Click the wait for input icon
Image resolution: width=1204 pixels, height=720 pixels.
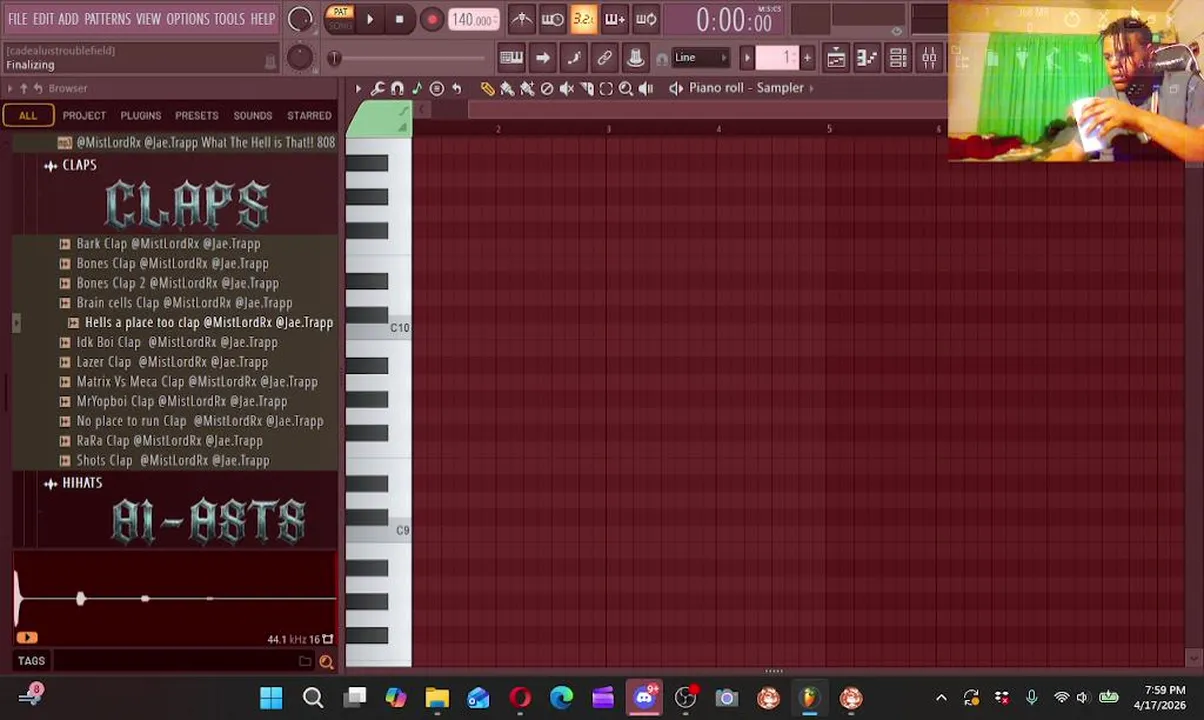pyautogui.click(x=553, y=19)
